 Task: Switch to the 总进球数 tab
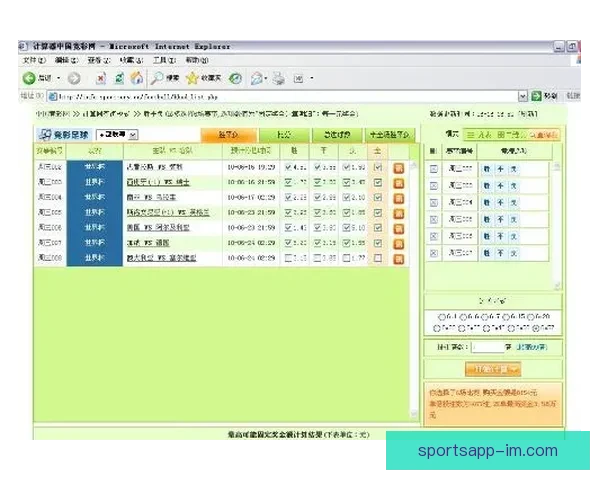tap(337, 135)
